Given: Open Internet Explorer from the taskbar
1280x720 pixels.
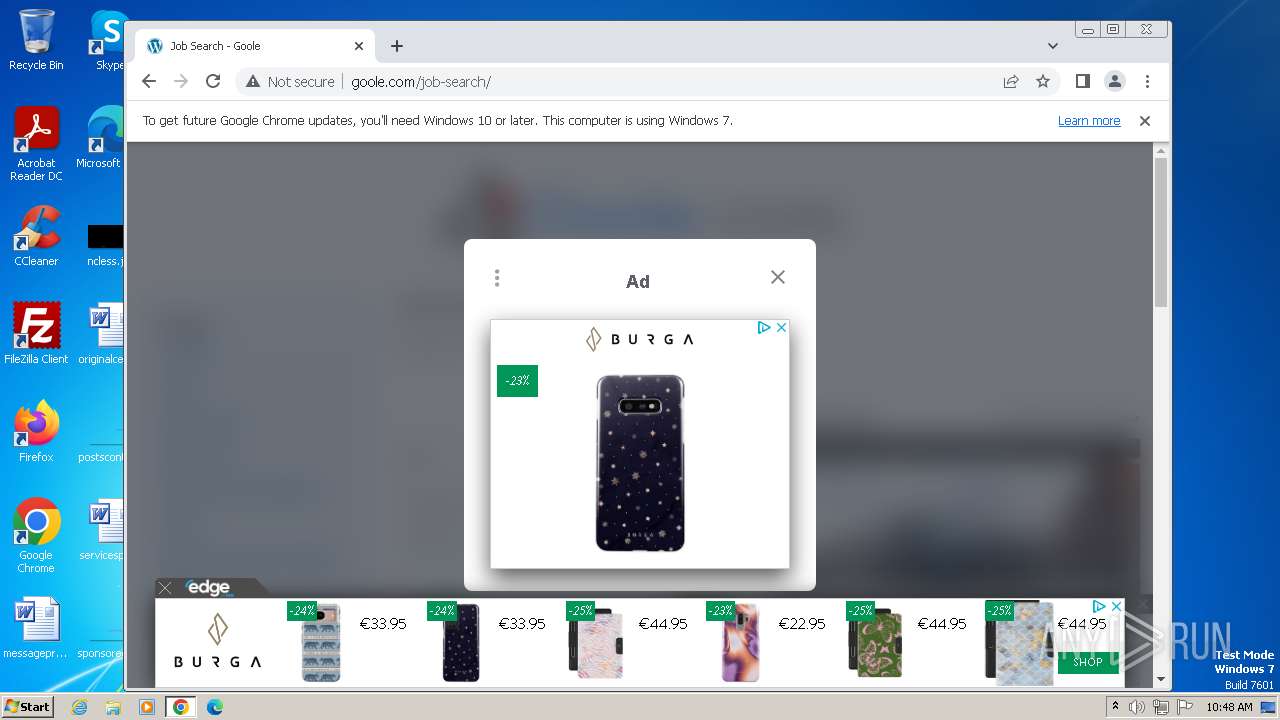Looking at the screenshot, I should (x=79, y=707).
